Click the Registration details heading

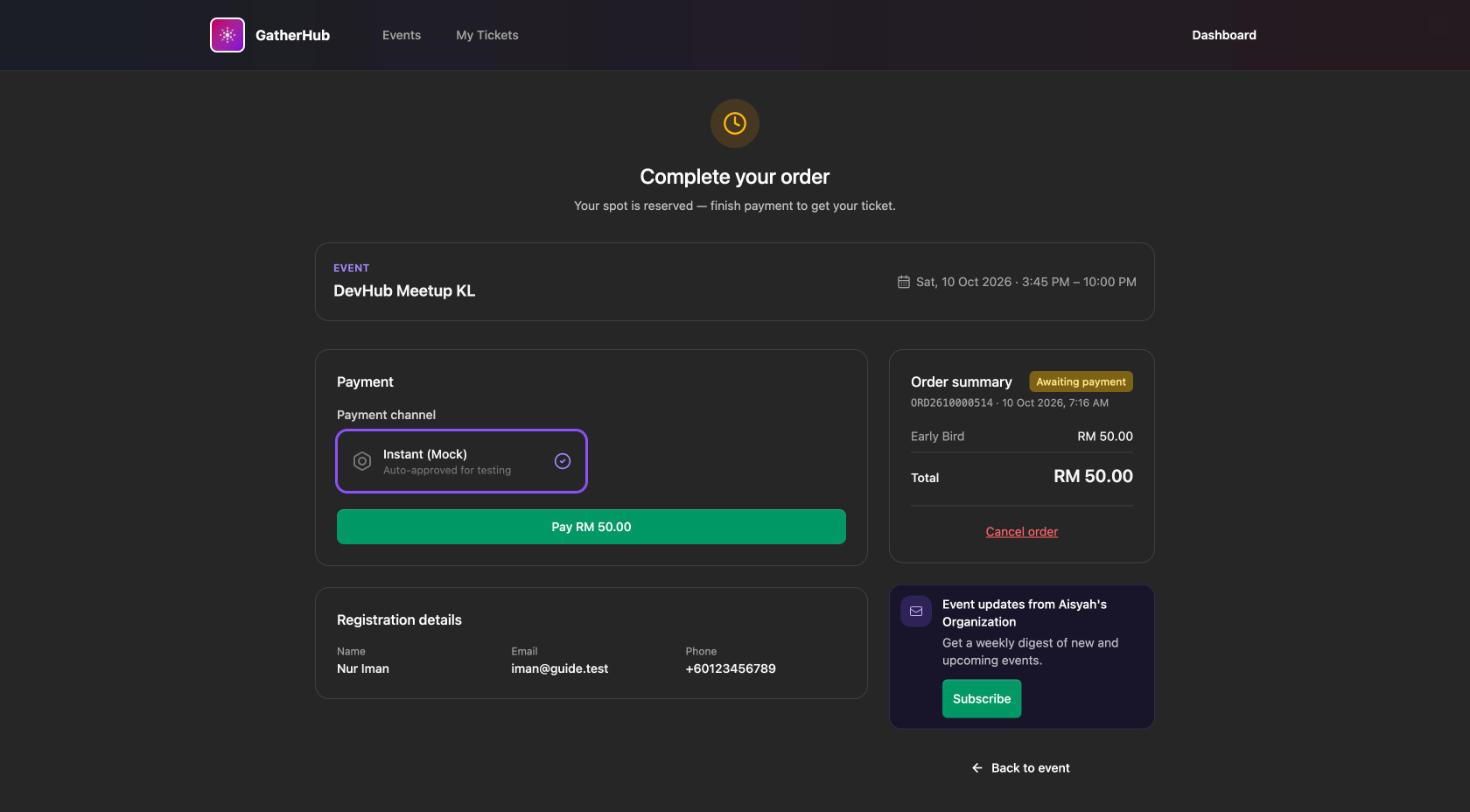coord(399,620)
